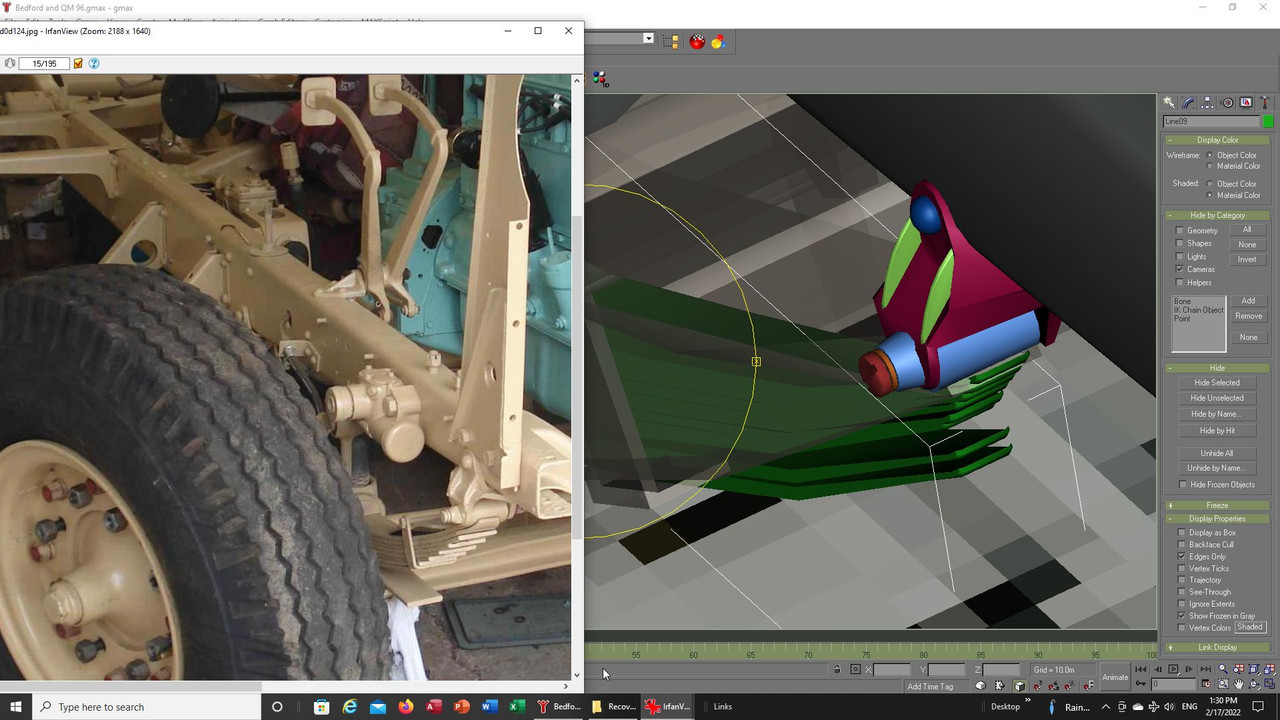Click Hide by Name button
Viewport: 1280px width, 720px height.
click(x=1217, y=414)
